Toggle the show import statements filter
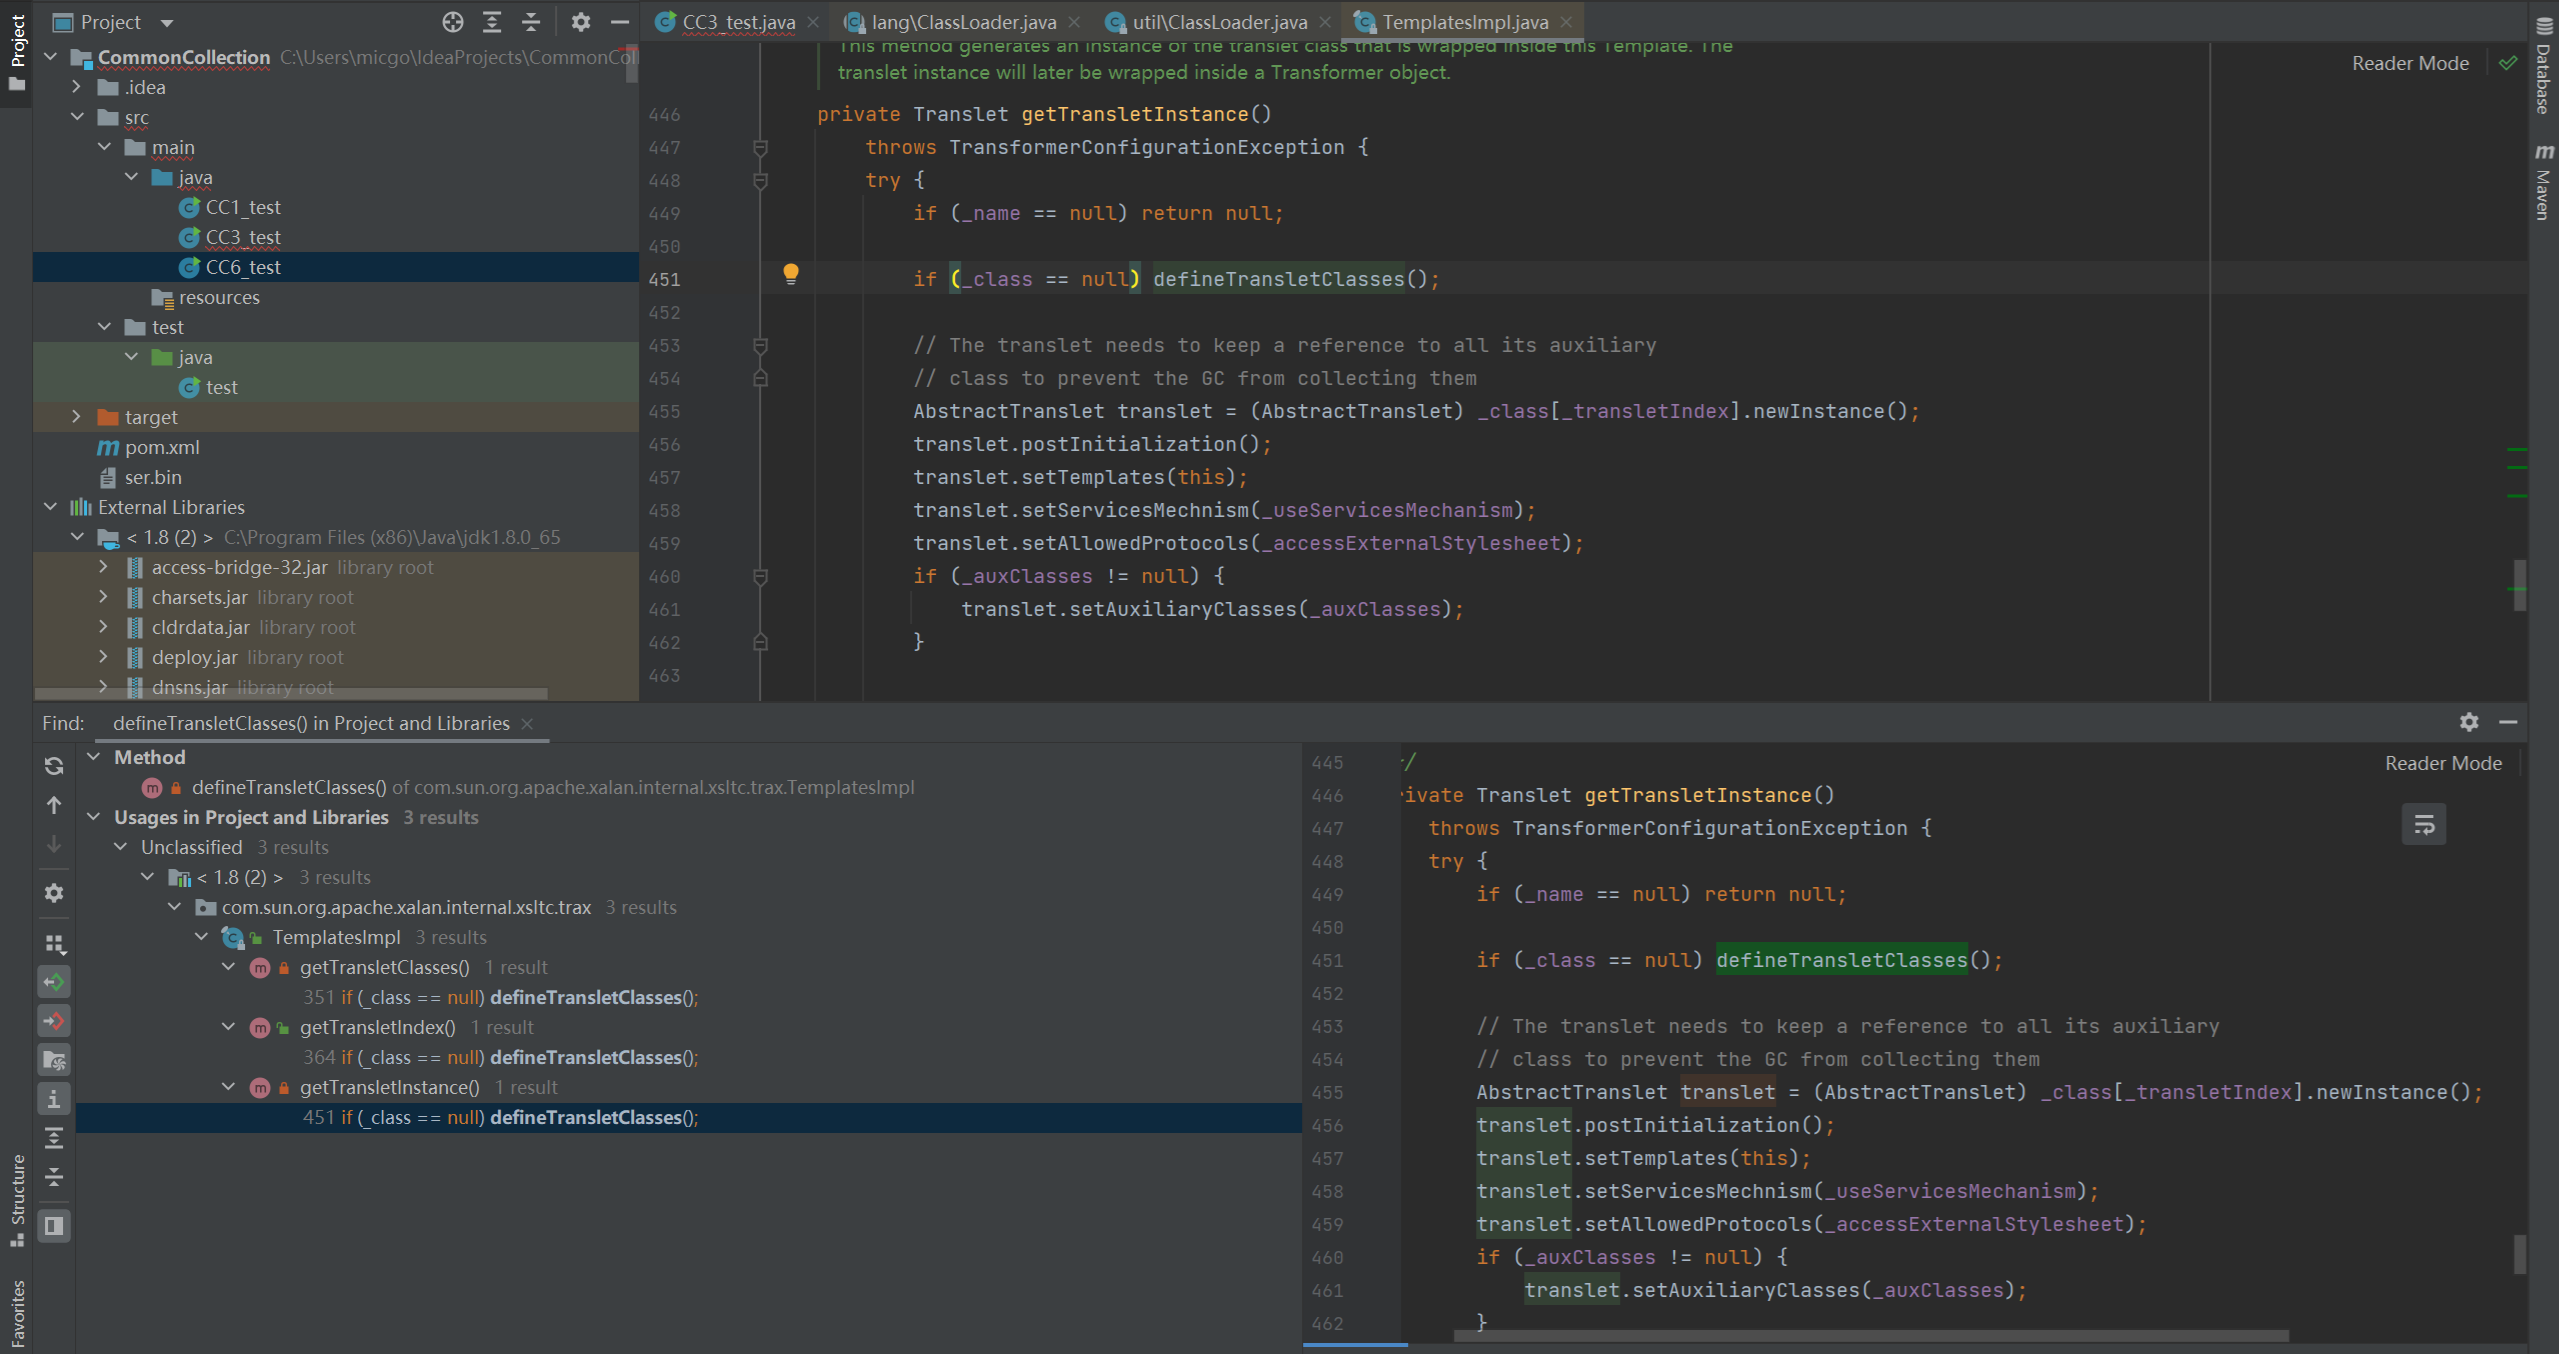Viewport: 2559px width, 1354px height. (54, 1060)
